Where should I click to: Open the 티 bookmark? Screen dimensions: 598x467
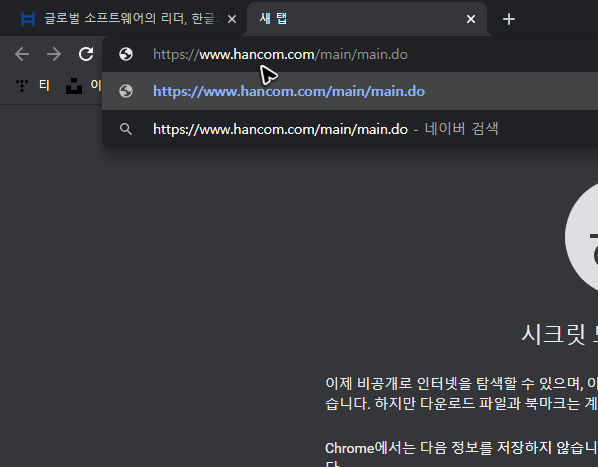(x=33, y=85)
